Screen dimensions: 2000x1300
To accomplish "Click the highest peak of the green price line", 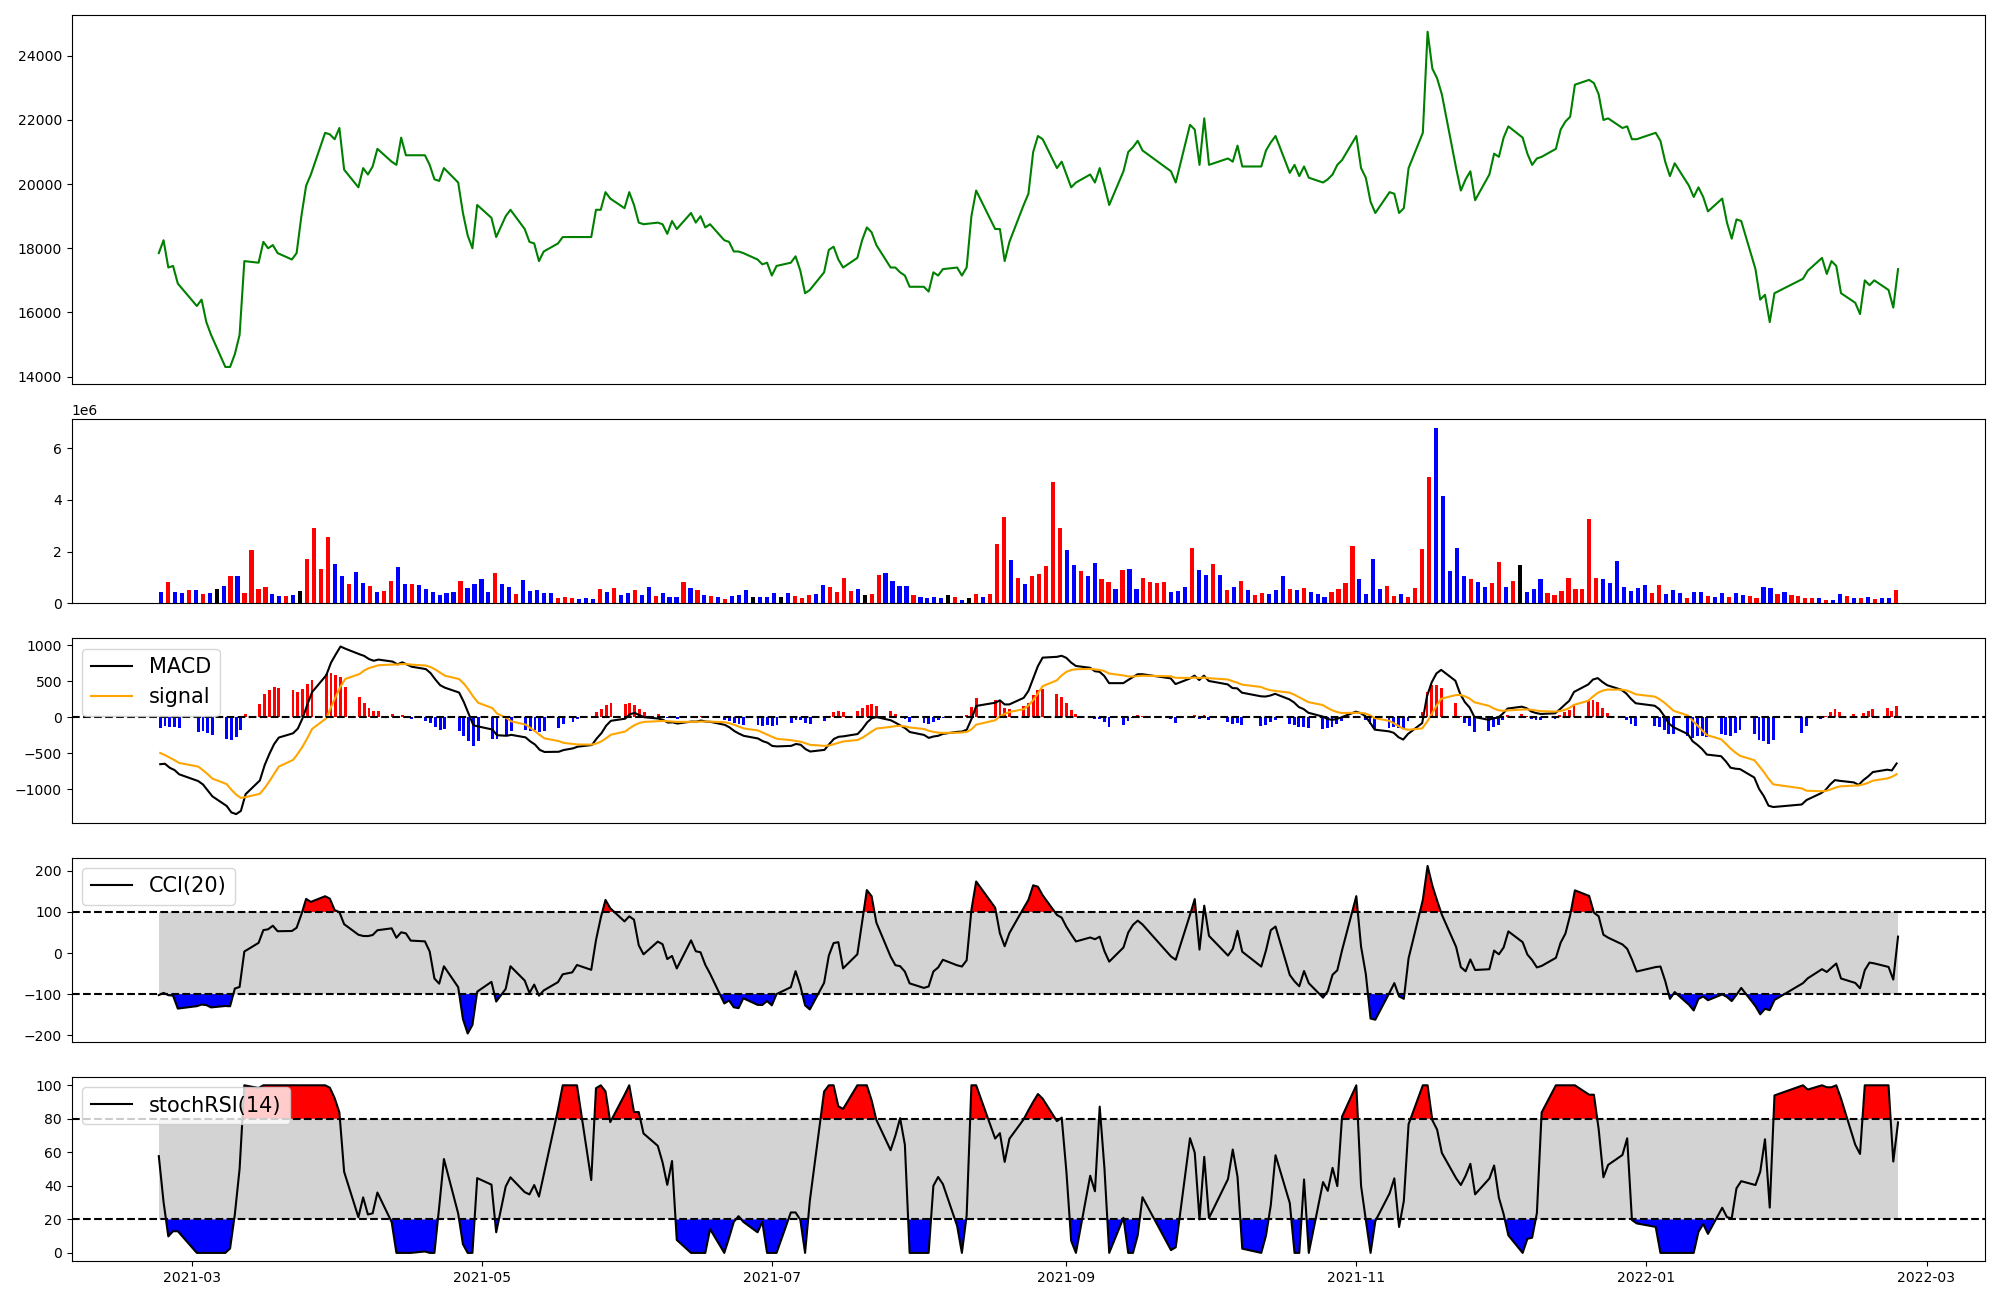I will coord(1427,33).
